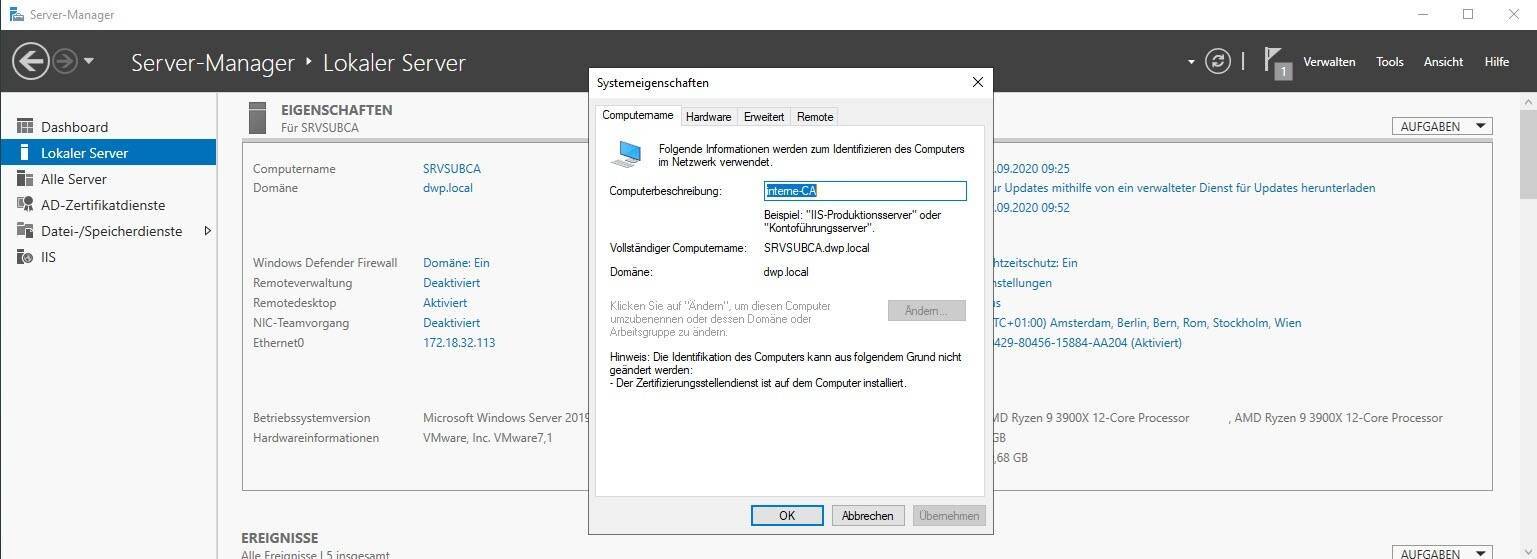Click the Abbrechen button
This screenshot has height=559, width=1537.
click(867, 516)
